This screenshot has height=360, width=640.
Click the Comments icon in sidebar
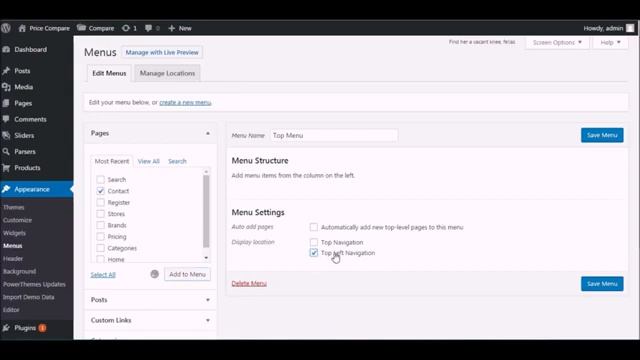pos(6,119)
